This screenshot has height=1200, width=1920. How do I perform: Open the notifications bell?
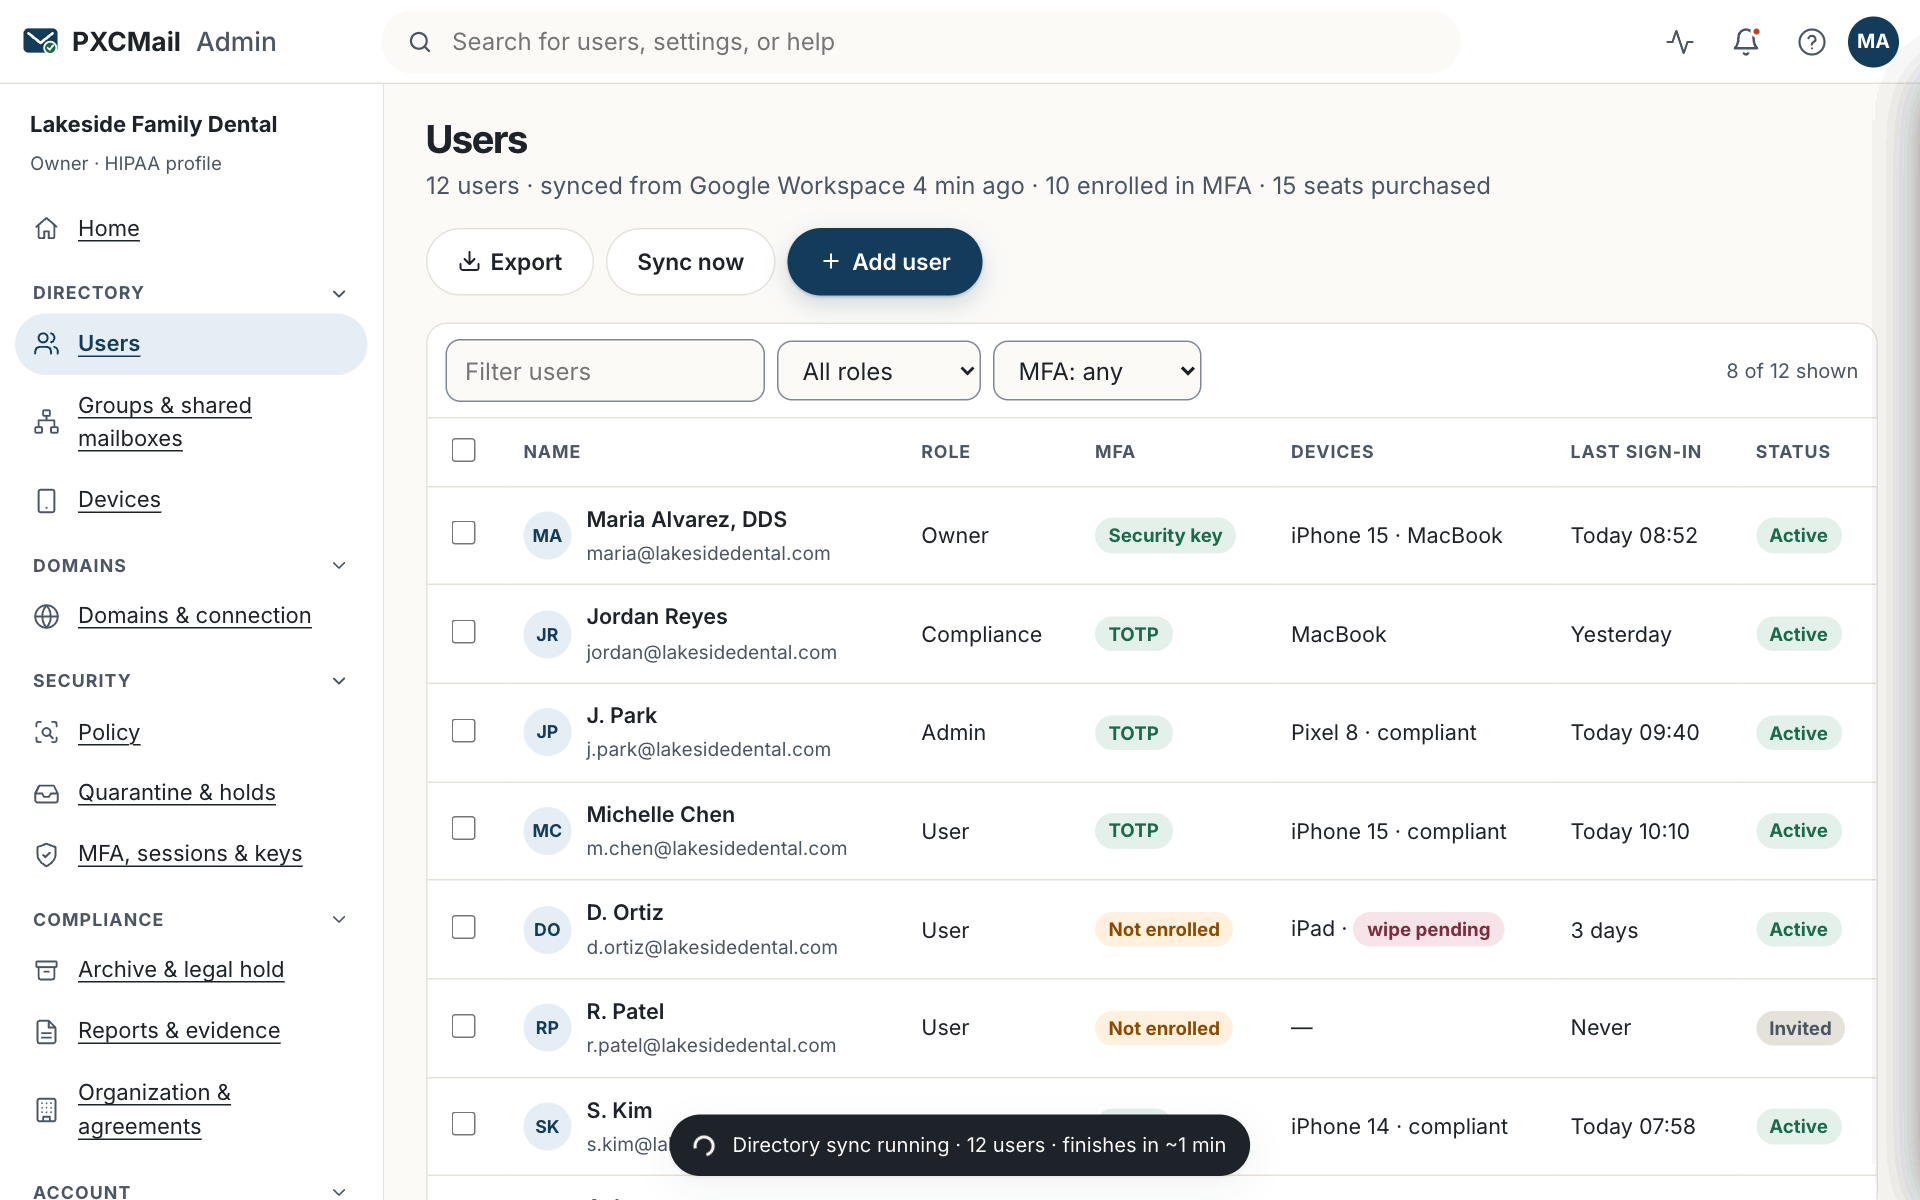click(1746, 41)
